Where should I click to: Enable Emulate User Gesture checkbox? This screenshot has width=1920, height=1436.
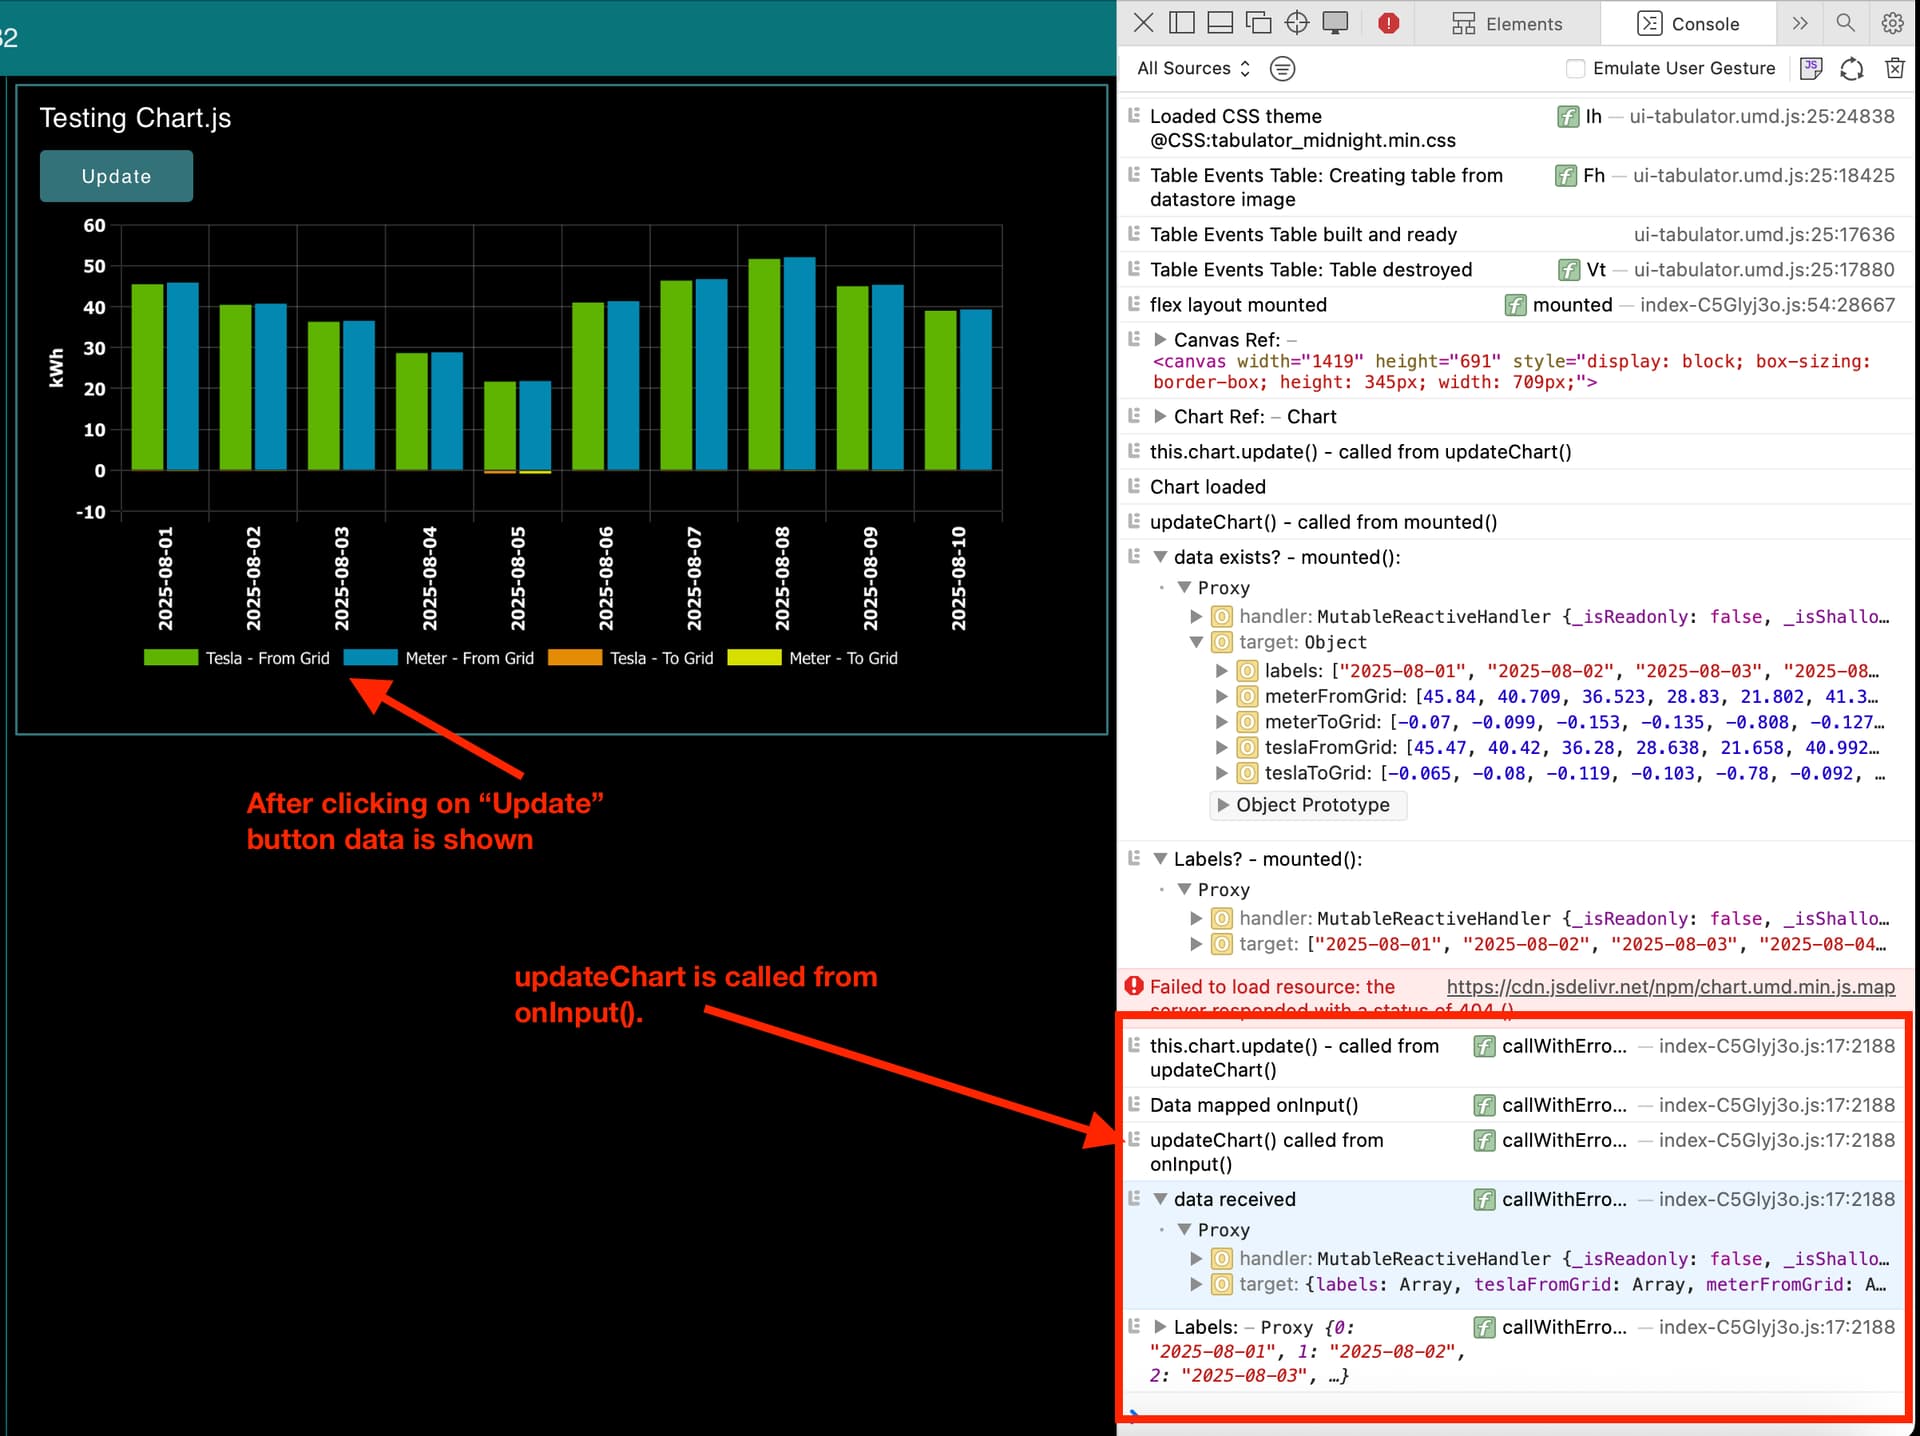point(1576,68)
